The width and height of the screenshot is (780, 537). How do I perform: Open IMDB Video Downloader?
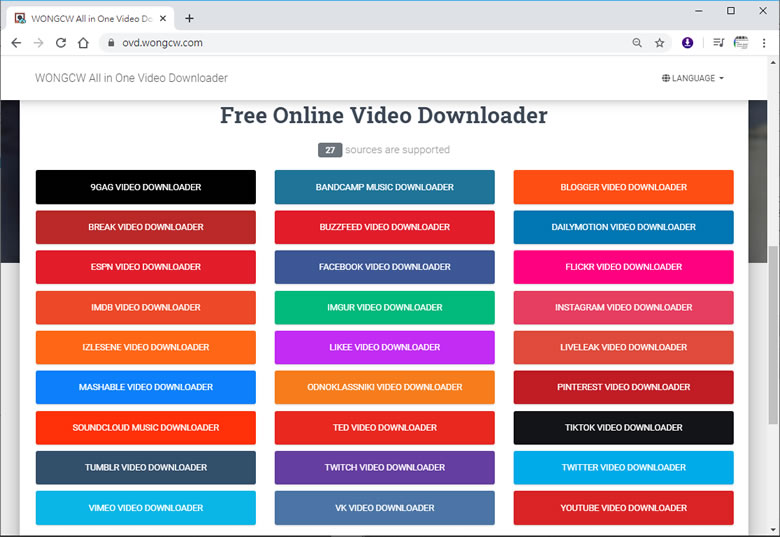[146, 307]
